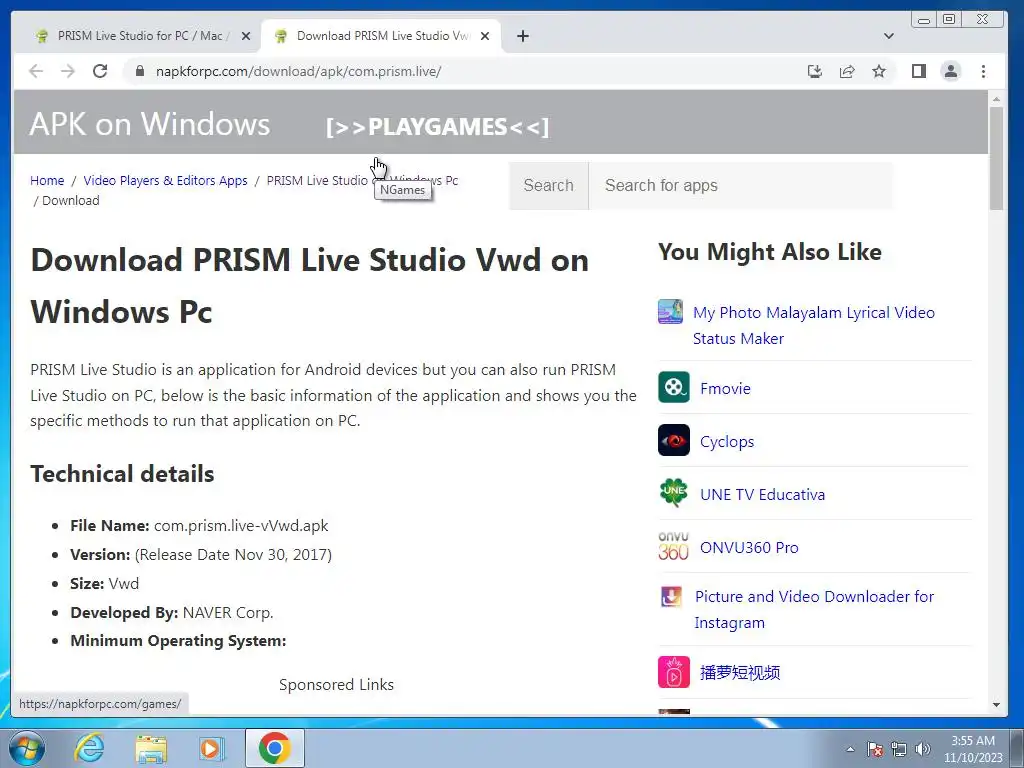Open the Fmovie app link
Screen dimensions: 1024x768
coord(725,389)
